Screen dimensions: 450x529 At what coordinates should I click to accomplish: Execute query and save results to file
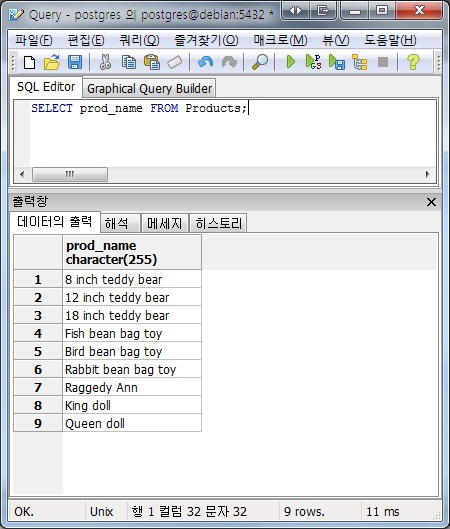click(x=337, y=62)
